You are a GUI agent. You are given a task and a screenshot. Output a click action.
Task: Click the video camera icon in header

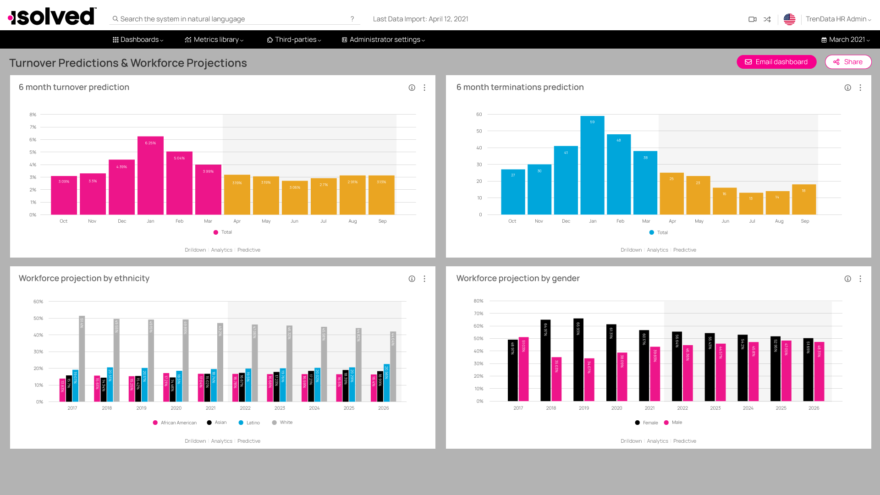752,19
